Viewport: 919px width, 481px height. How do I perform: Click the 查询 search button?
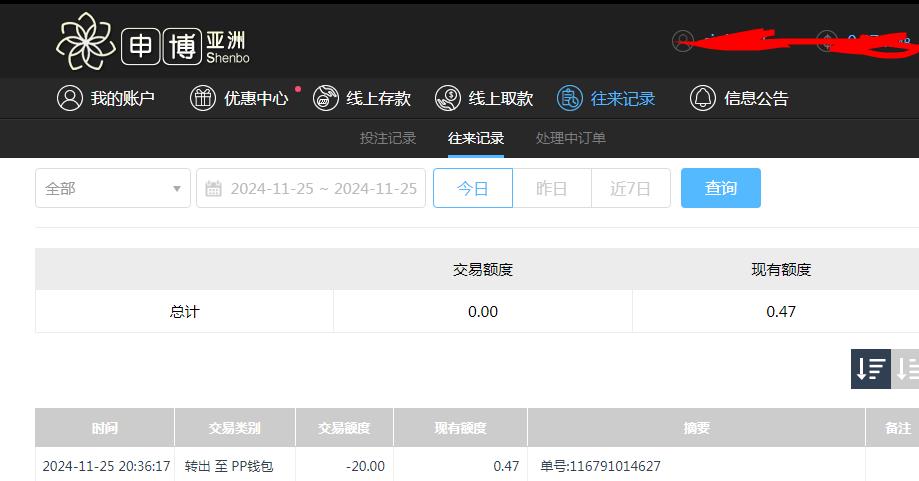pyautogui.click(x=721, y=188)
